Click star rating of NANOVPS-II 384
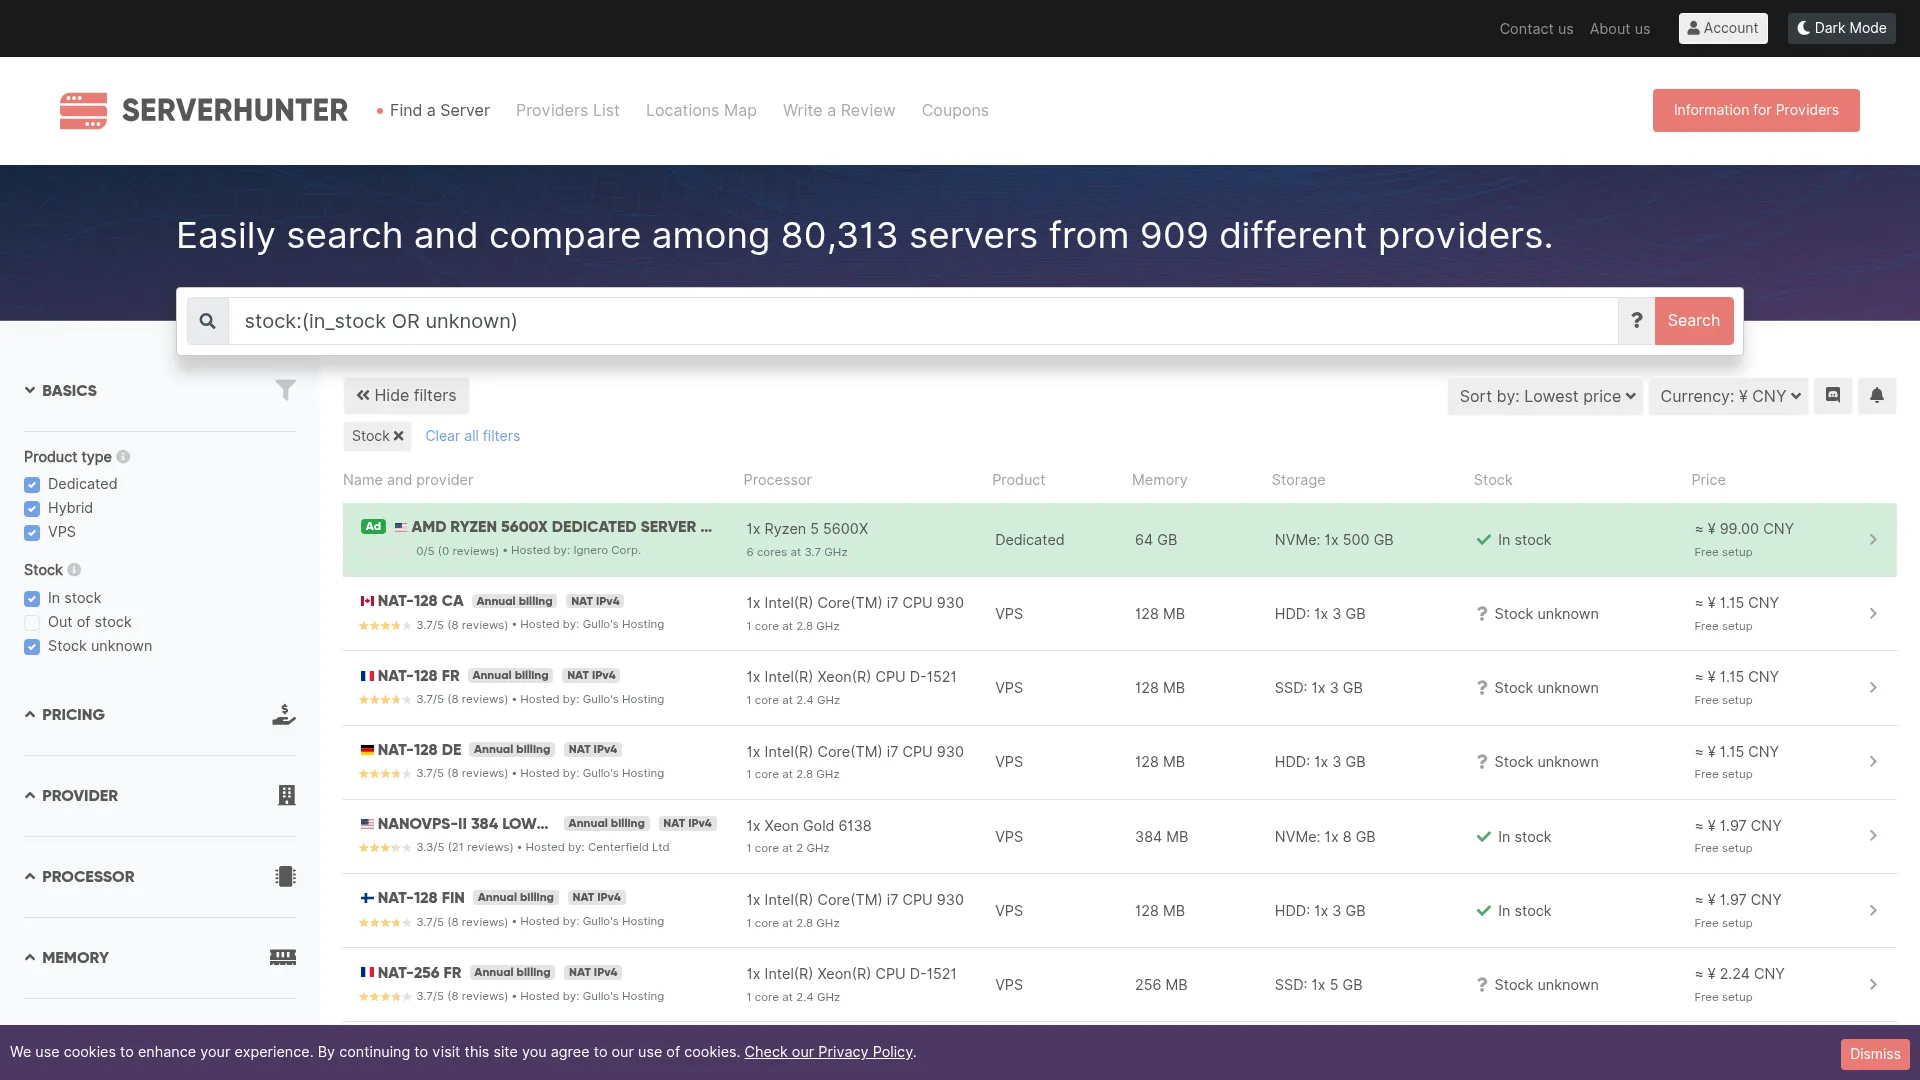Image resolution: width=1920 pixels, height=1080 pixels. (x=385, y=848)
